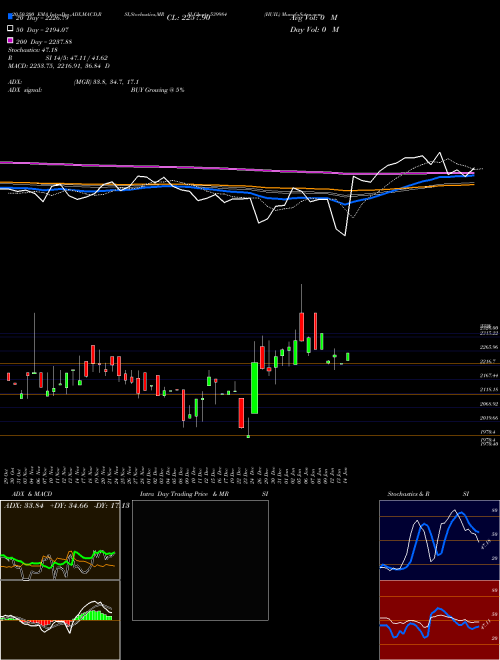The image size is (500, 660).
Task: Click the empty Intra Day Trading Price panel
Action: coord(200,560)
